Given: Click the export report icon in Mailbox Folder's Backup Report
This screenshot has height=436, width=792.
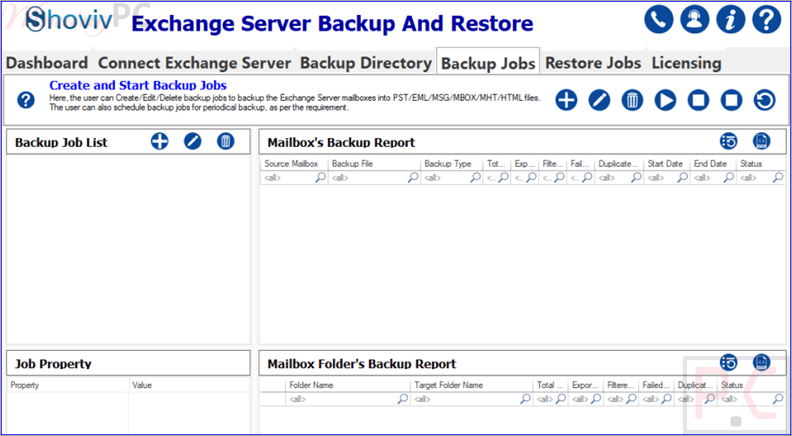Looking at the screenshot, I should pos(762,362).
